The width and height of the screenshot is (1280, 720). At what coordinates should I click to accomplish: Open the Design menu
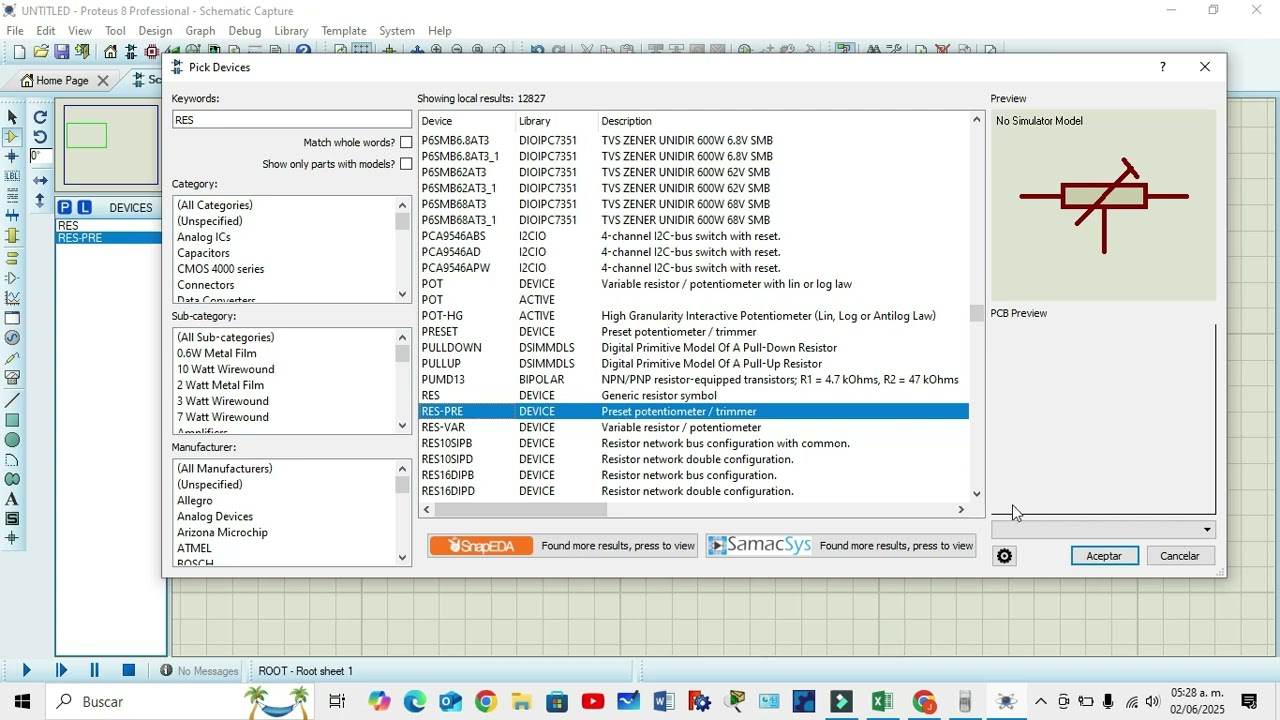(155, 31)
